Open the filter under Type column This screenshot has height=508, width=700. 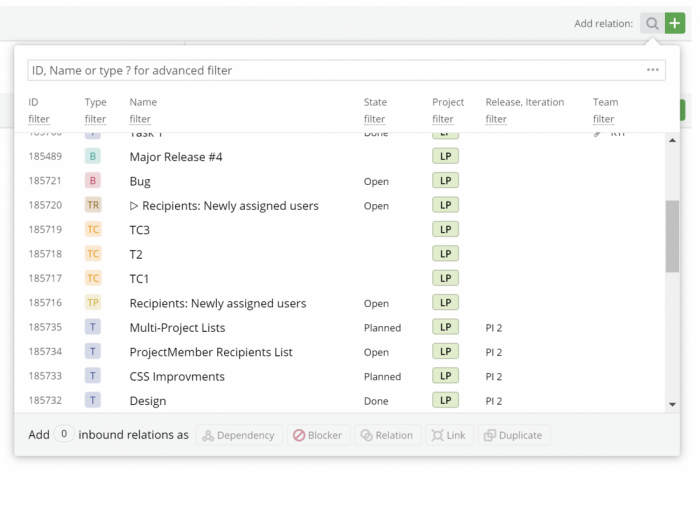click(95, 119)
